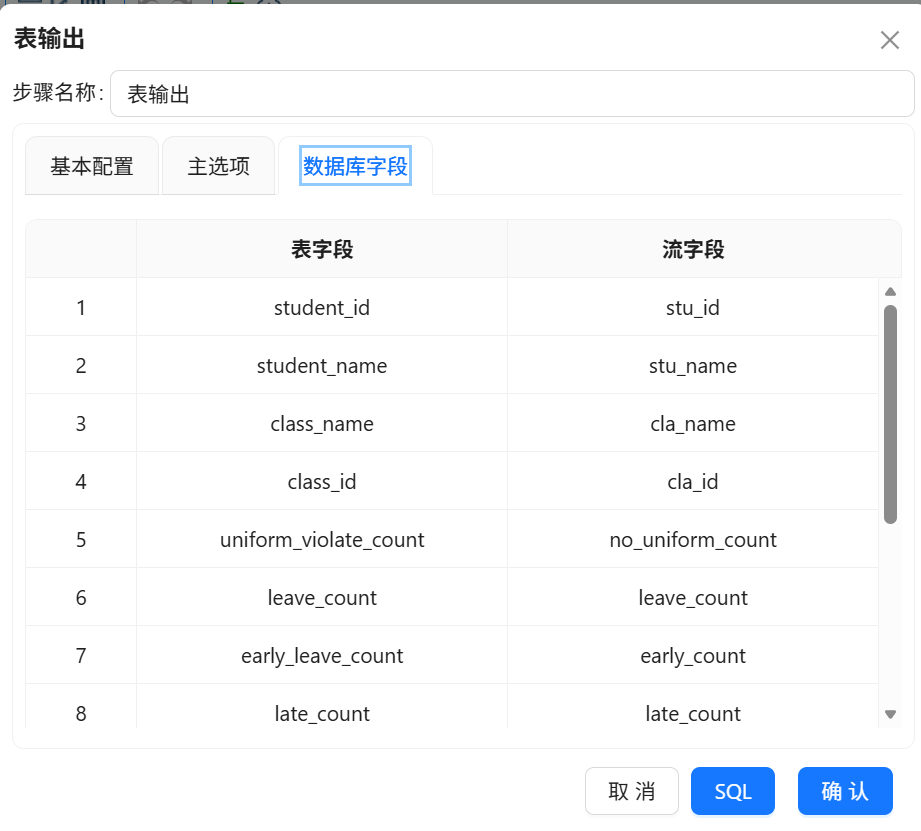Select the cla_name cell
The width and height of the screenshot is (921, 831).
tap(693, 423)
